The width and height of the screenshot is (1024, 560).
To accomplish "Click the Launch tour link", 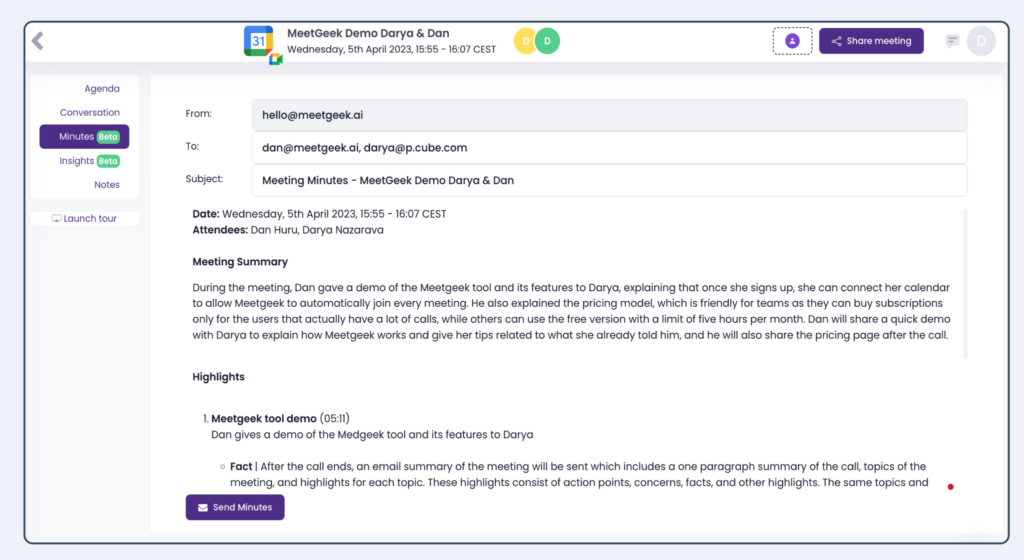I will (84, 219).
